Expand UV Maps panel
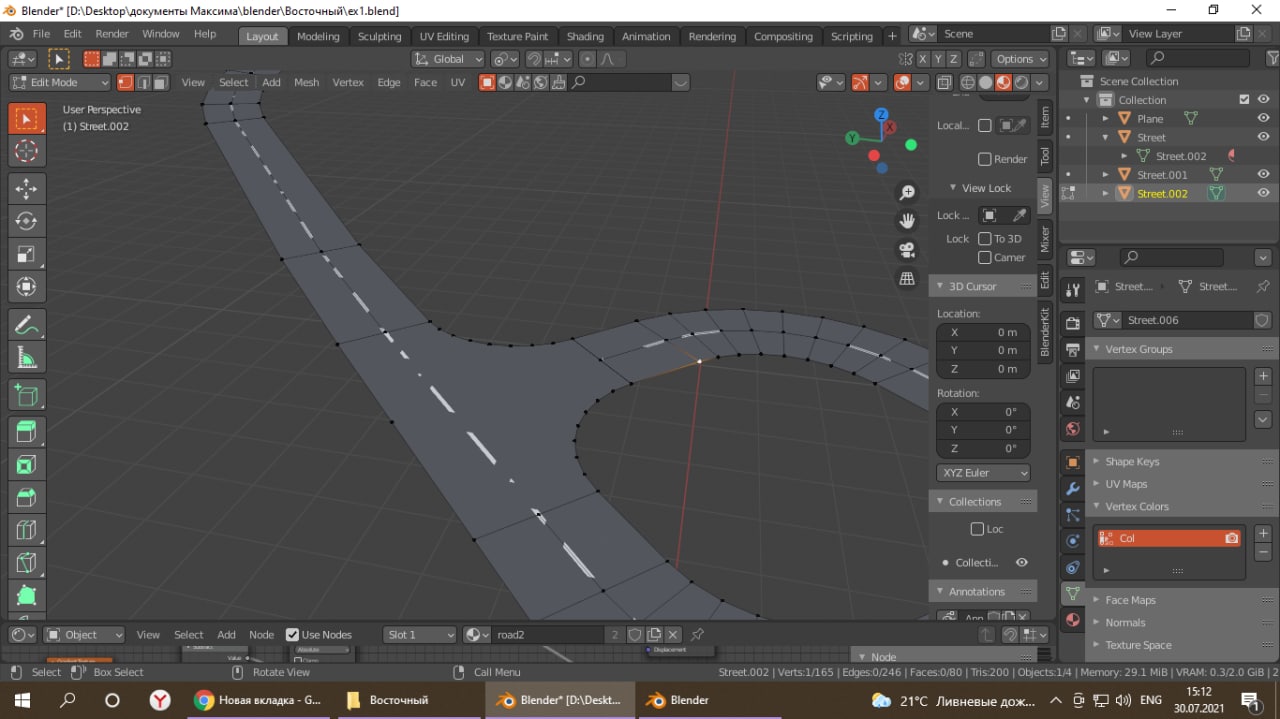Viewport: 1280px width, 719px height. coord(1125,484)
